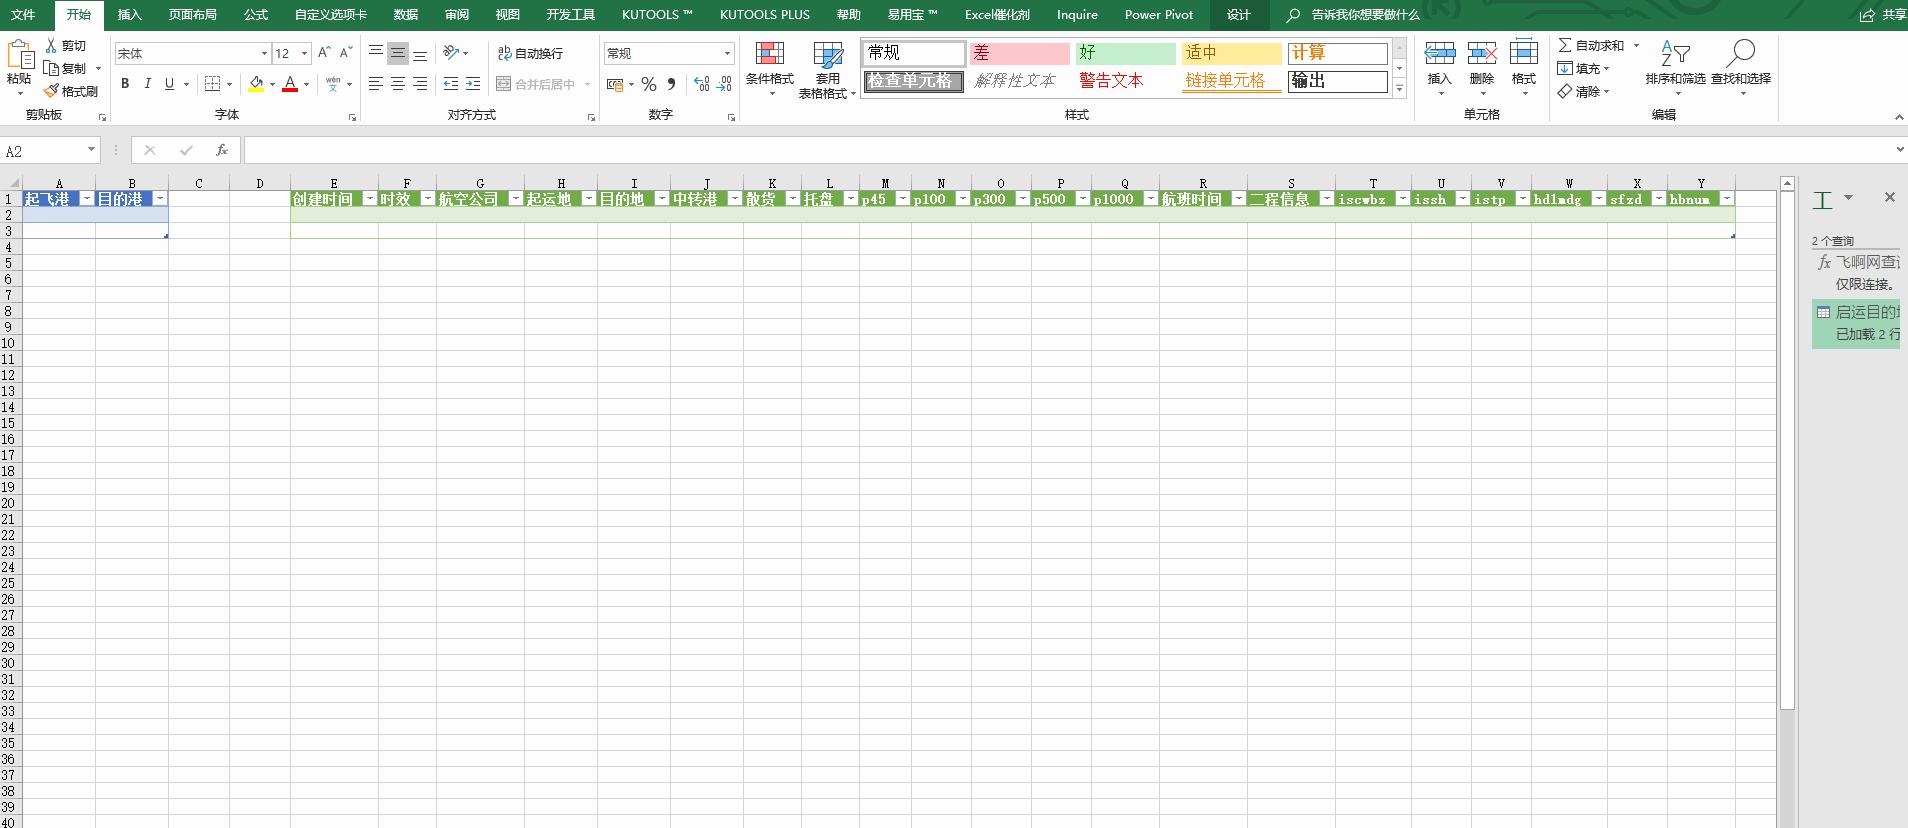Open filter dropdown for 航空公司 column
Screen dimensions: 1908x828
pos(516,199)
